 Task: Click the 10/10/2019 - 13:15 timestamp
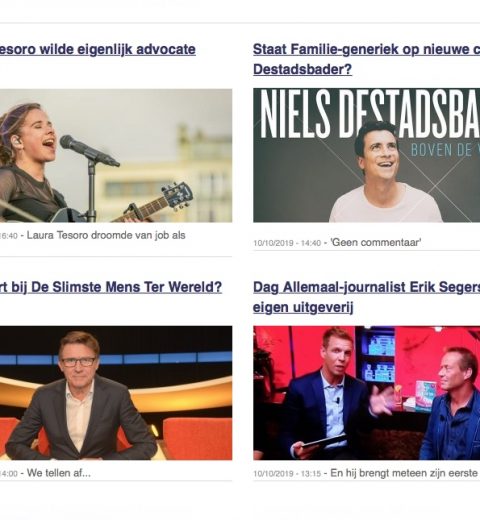click(287, 474)
